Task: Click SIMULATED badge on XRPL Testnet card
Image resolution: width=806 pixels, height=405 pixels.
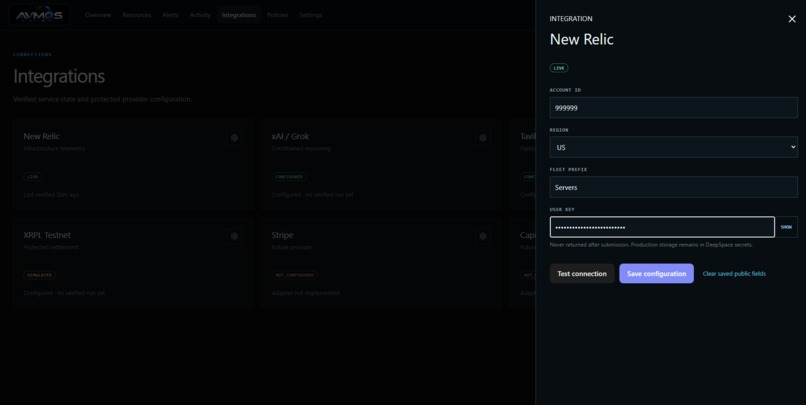Action: (x=40, y=275)
